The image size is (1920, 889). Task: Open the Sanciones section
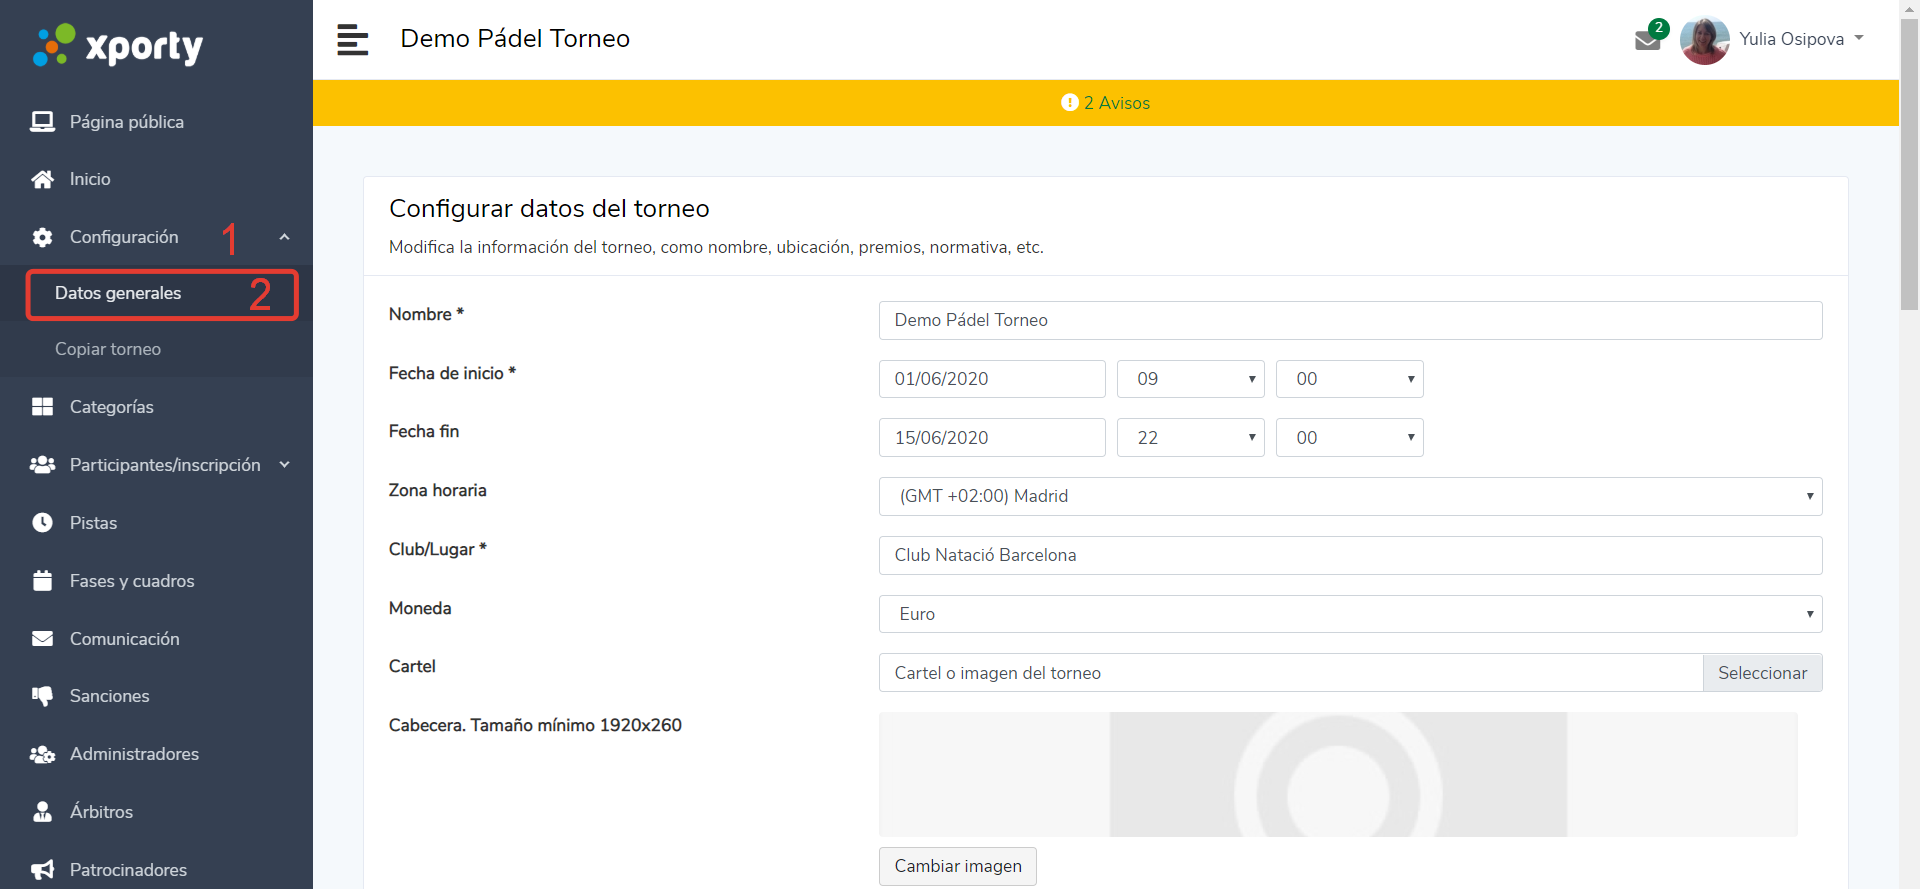[110, 696]
